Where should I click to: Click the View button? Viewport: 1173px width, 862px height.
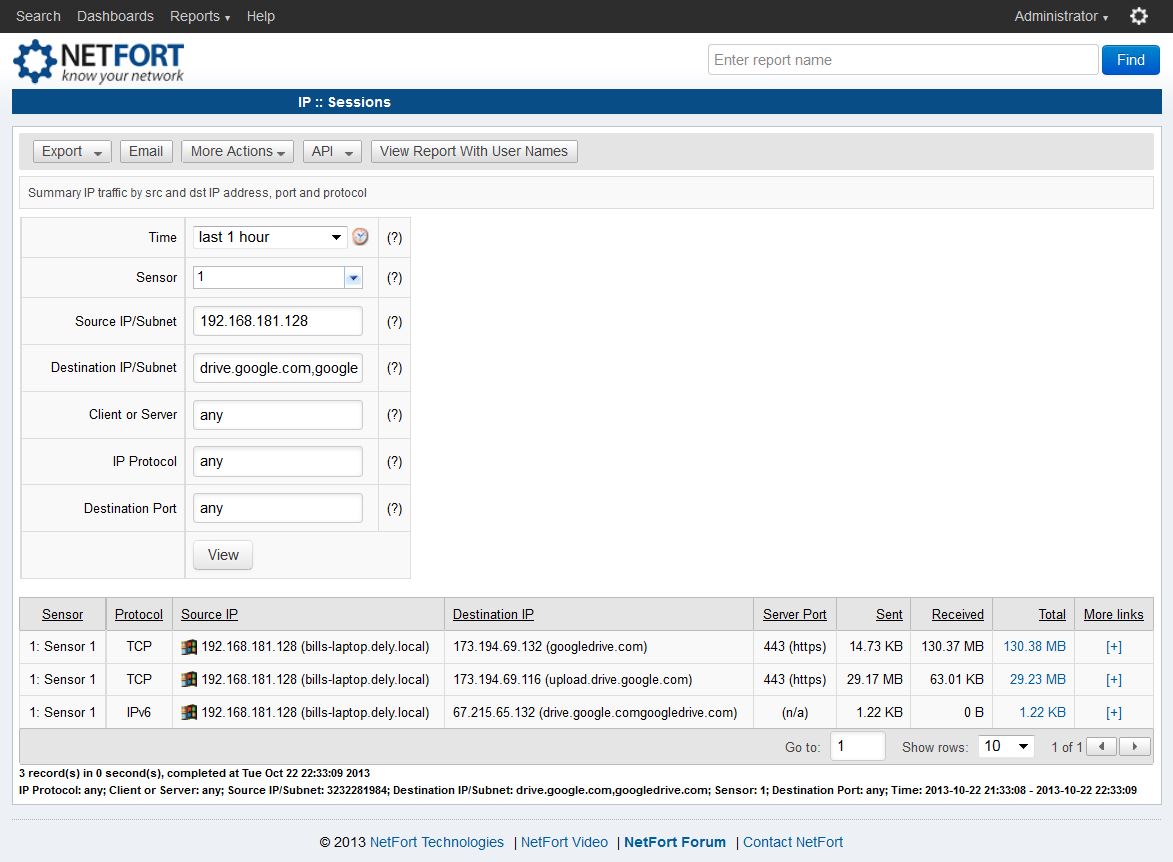click(223, 555)
